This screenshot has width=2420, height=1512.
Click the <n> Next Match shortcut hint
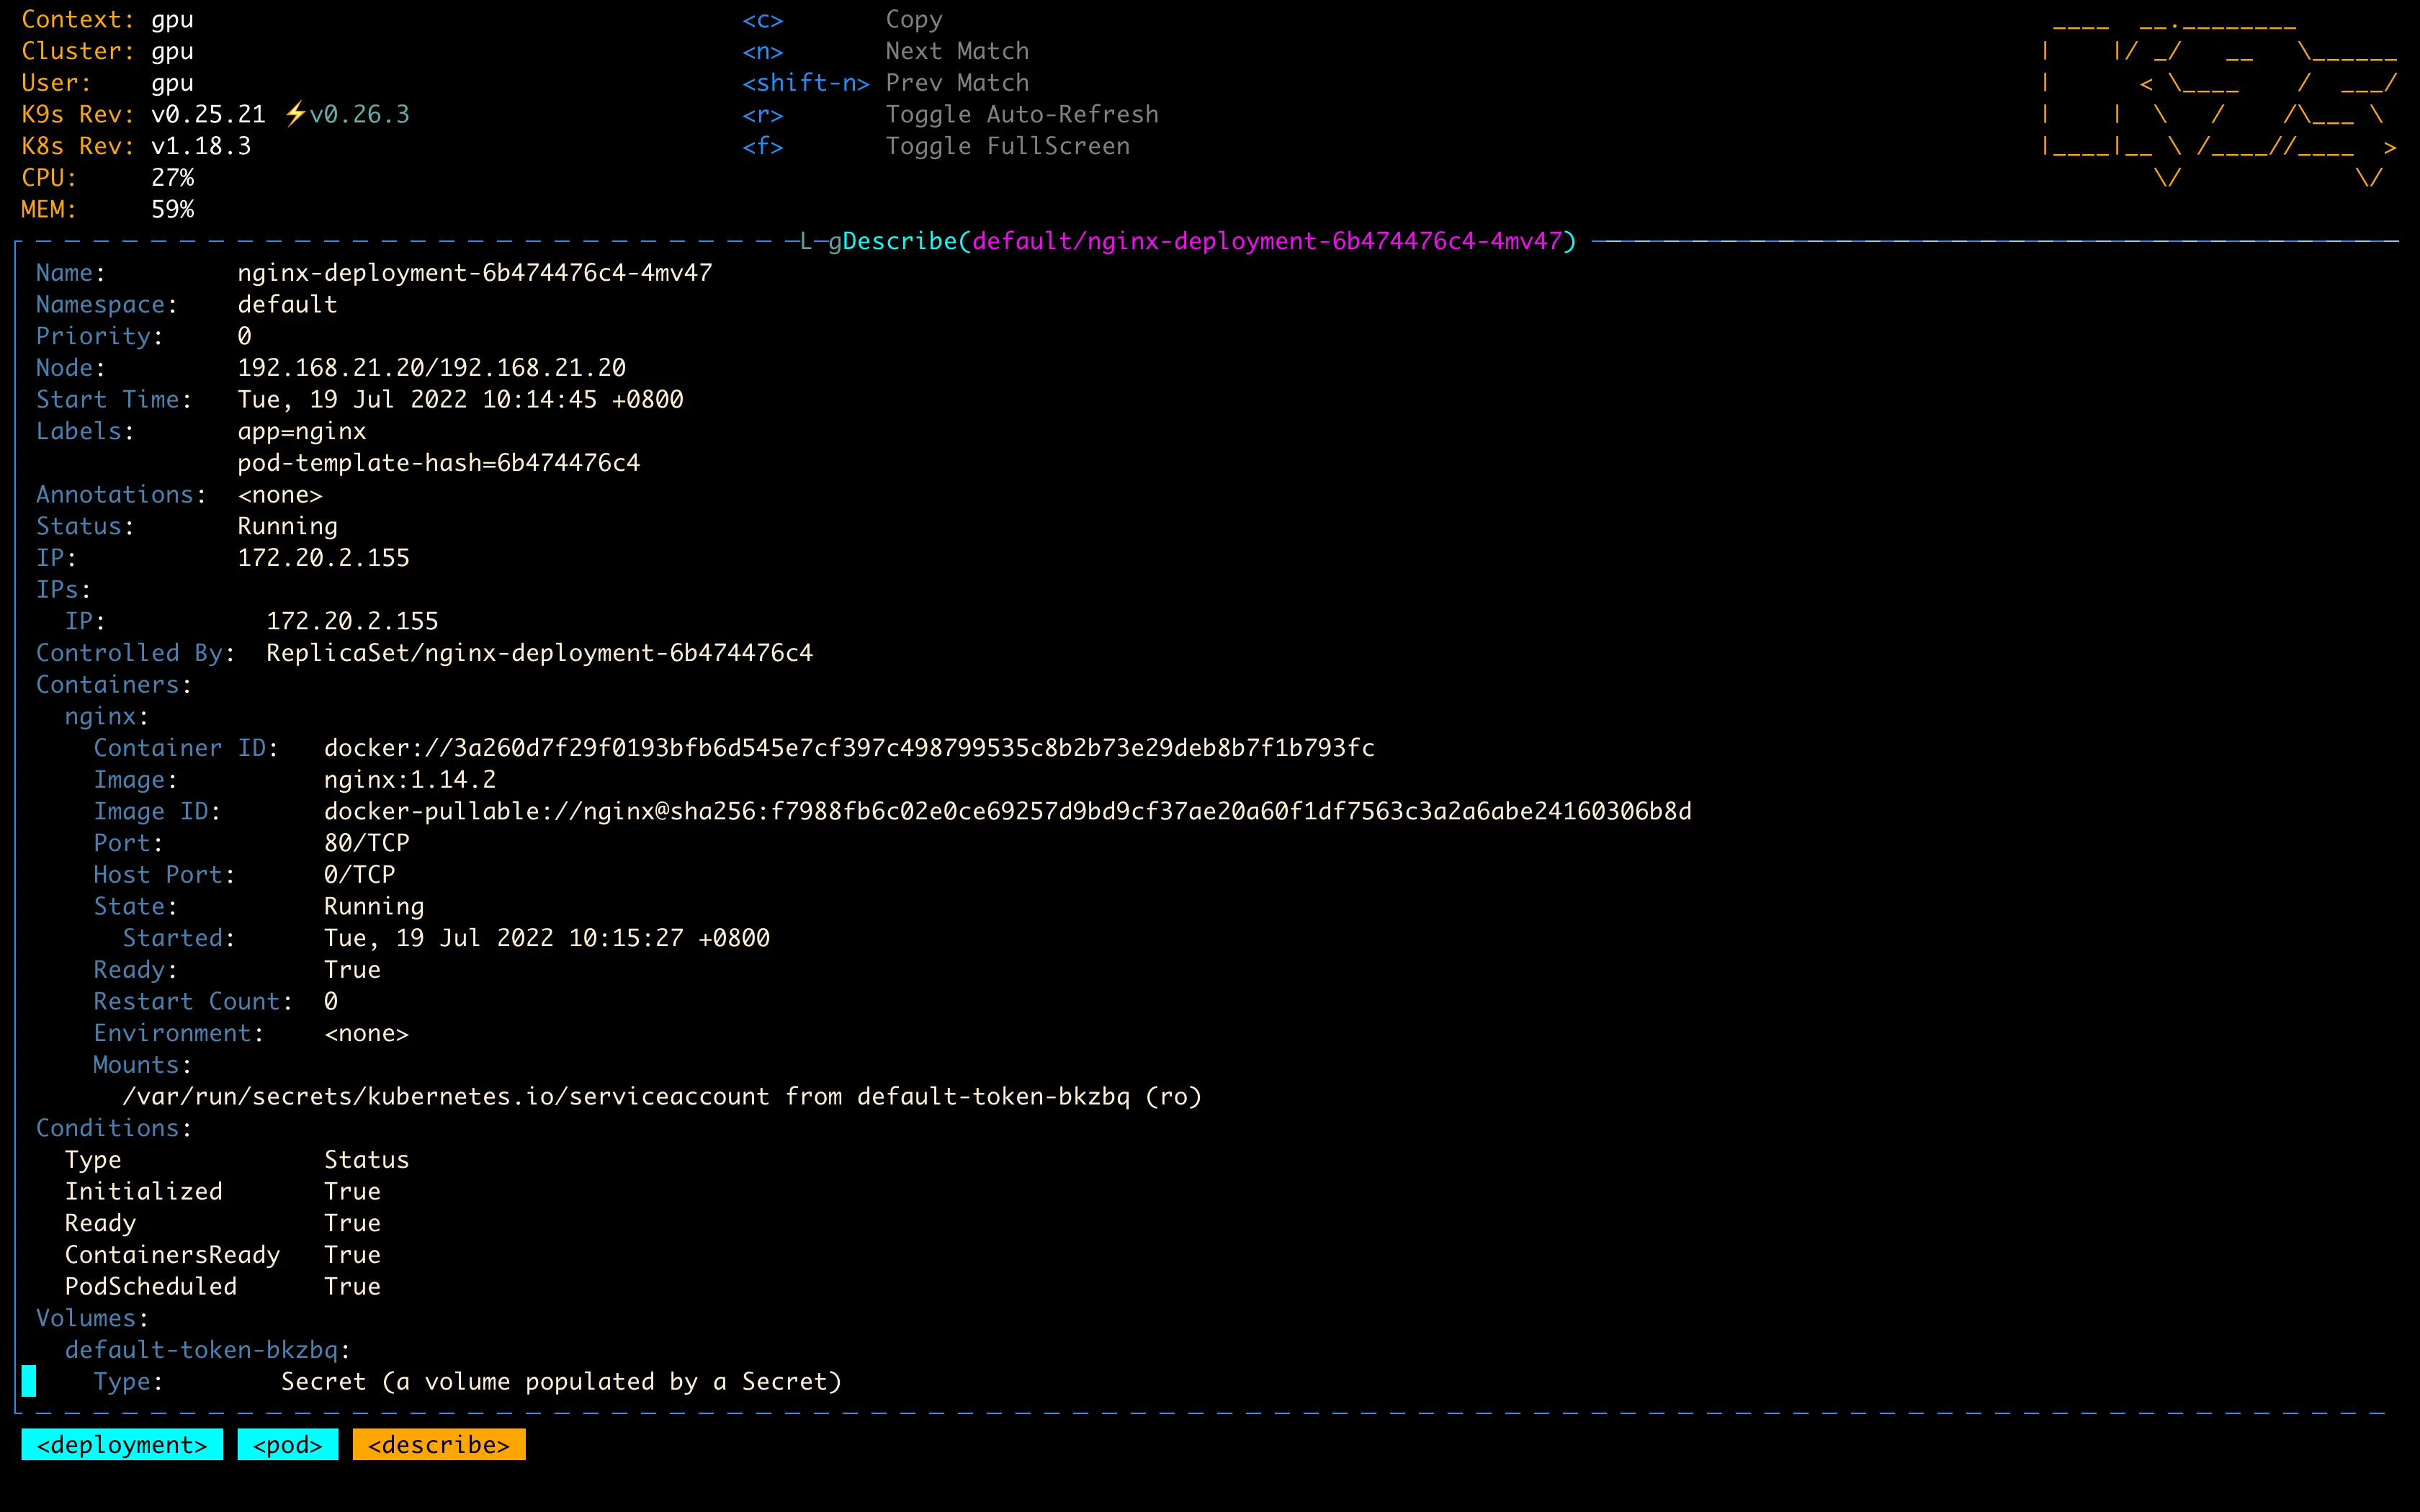885,51
